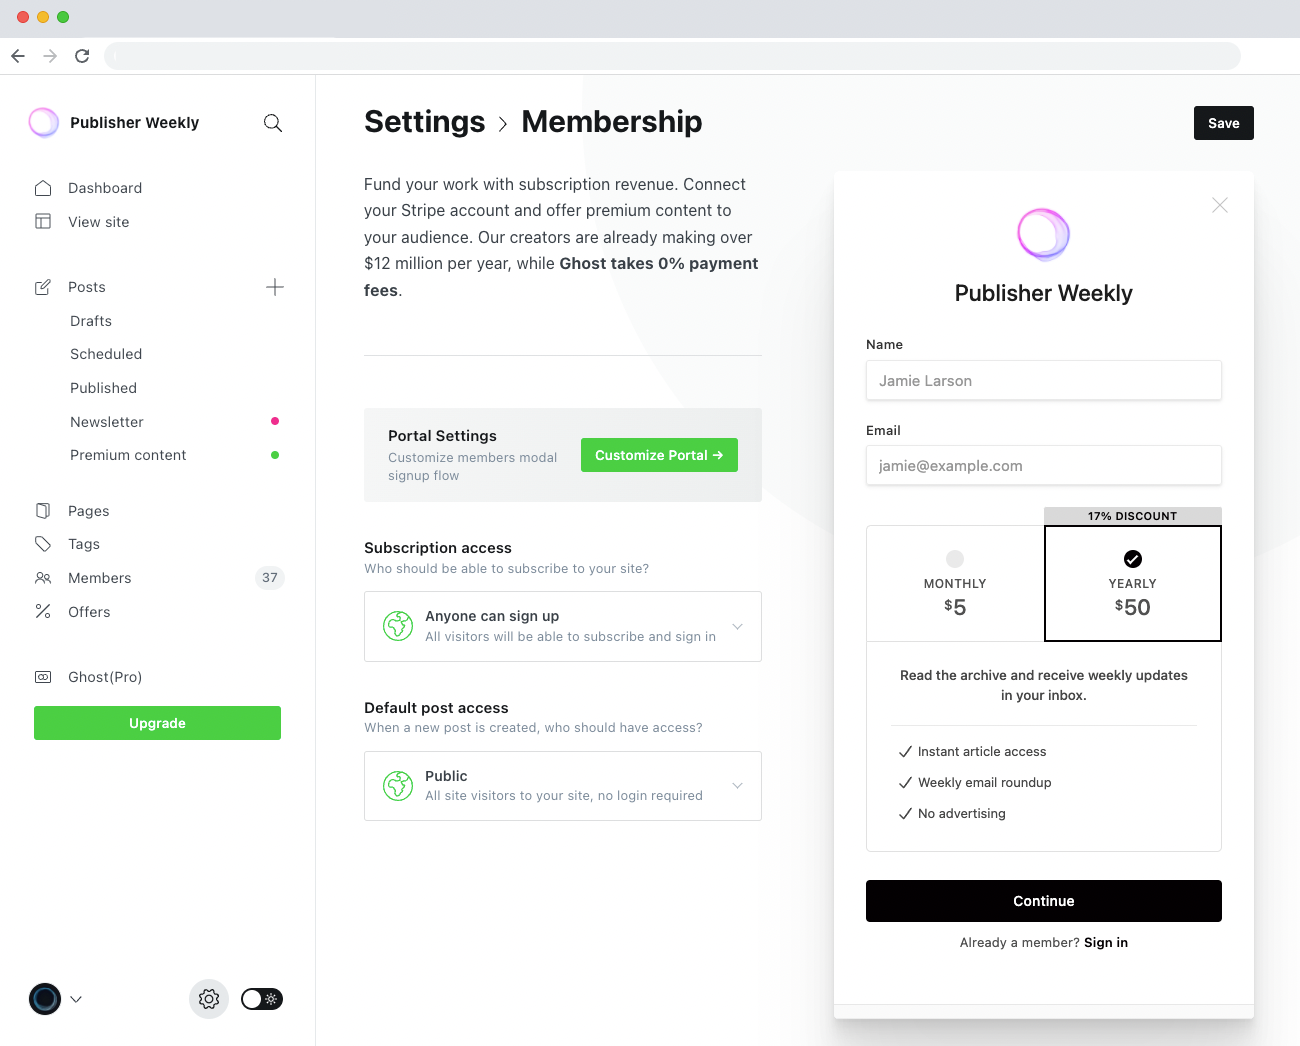Open the Members section
The width and height of the screenshot is (1300, 1046).
coord(100,578)
